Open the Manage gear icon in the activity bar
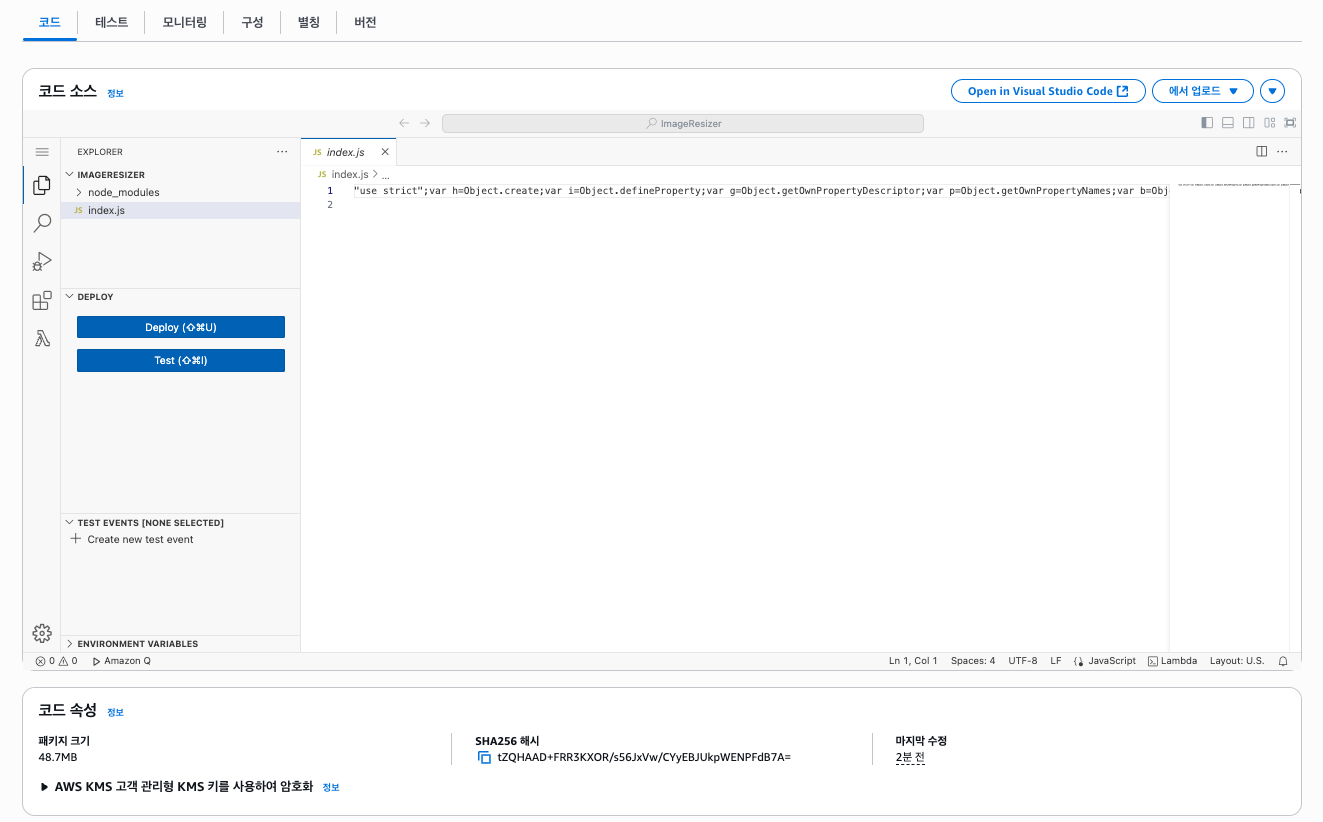 [x=42, y=633]
